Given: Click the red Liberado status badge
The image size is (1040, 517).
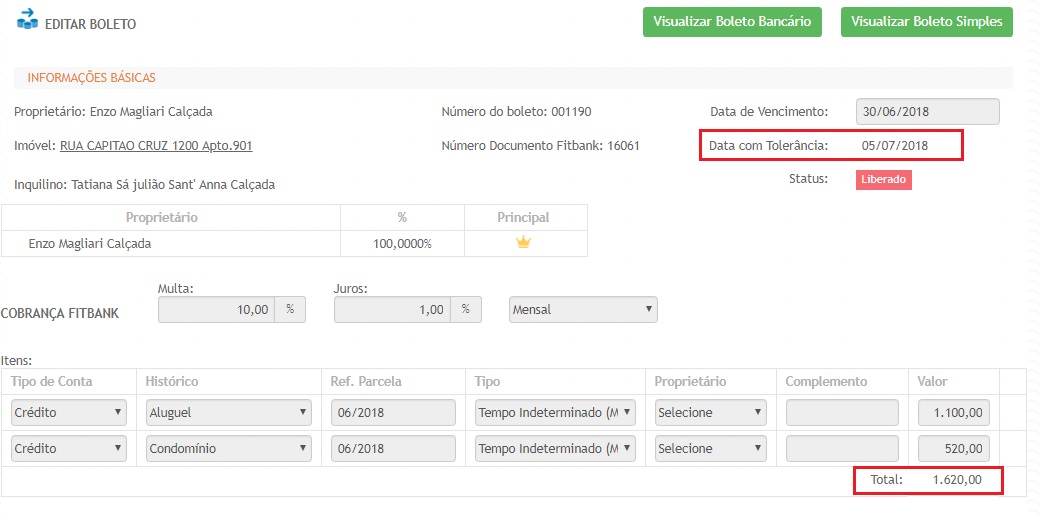Looking at the screenshot, I should [883, 180].
